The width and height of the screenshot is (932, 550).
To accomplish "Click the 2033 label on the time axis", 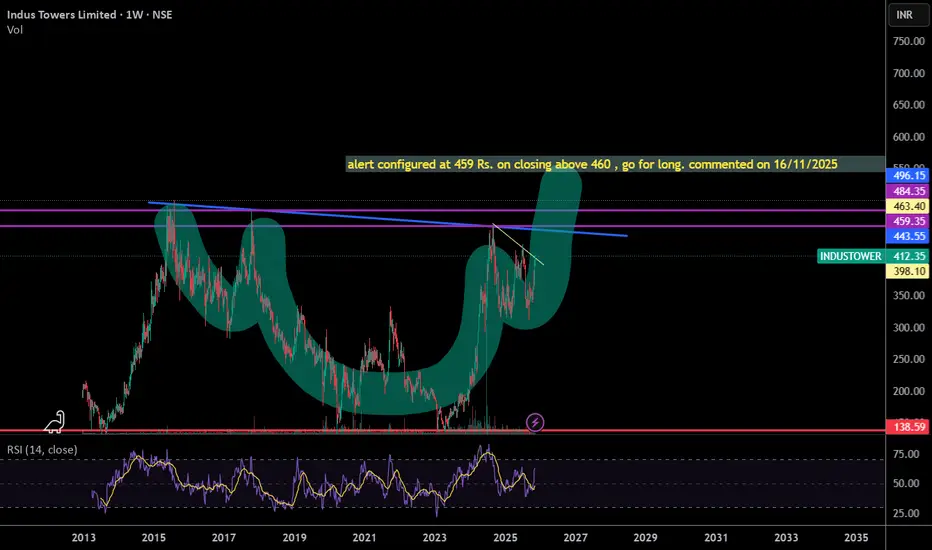I will (x=786, y=538).
